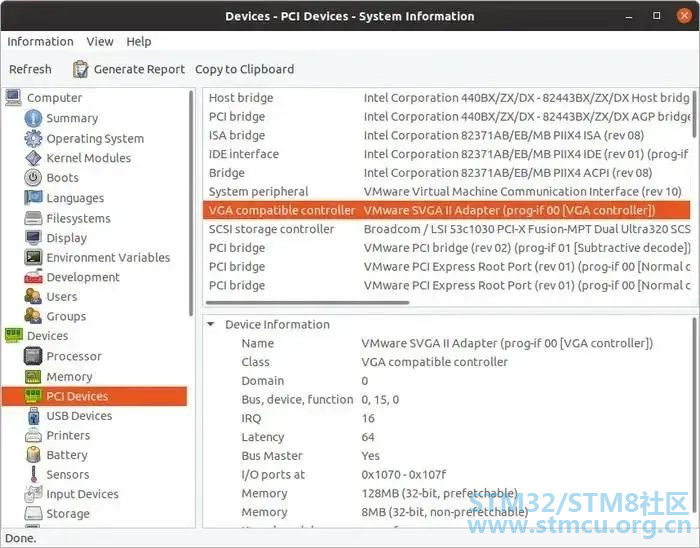This screenshot has width=700, height=548.
Task: Click the Class value VGA compatible controller
Action: 434,362
